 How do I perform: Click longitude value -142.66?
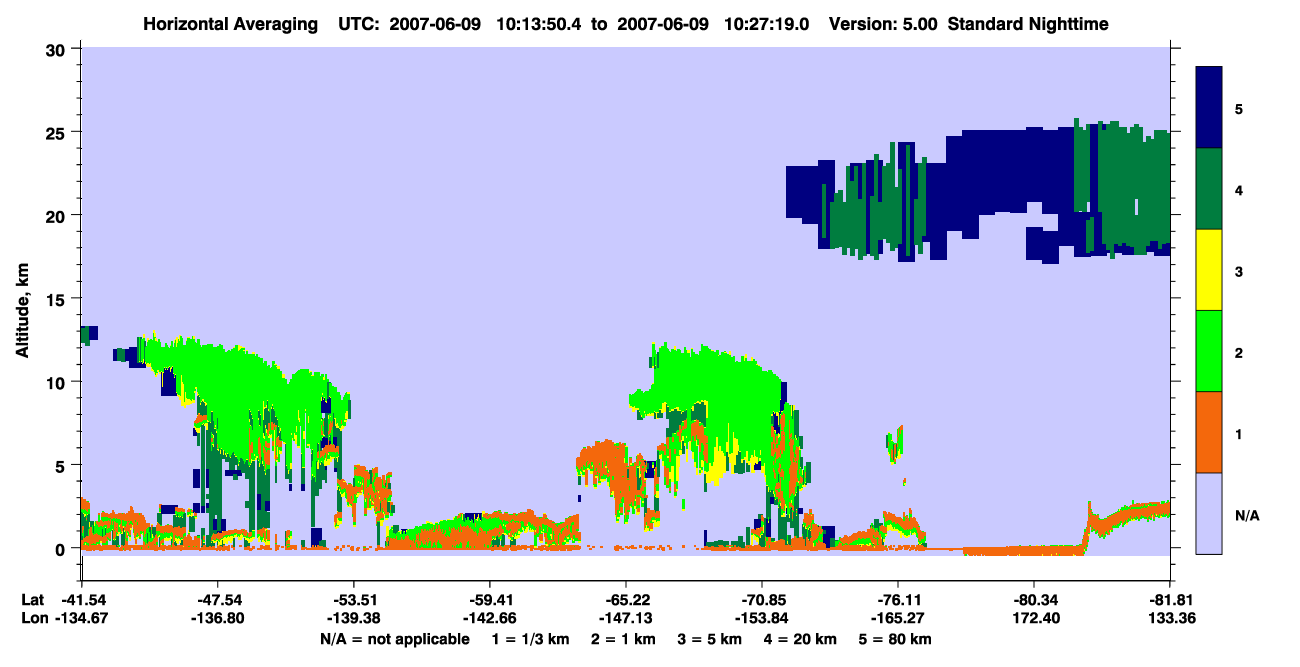[x=489, y=619]
